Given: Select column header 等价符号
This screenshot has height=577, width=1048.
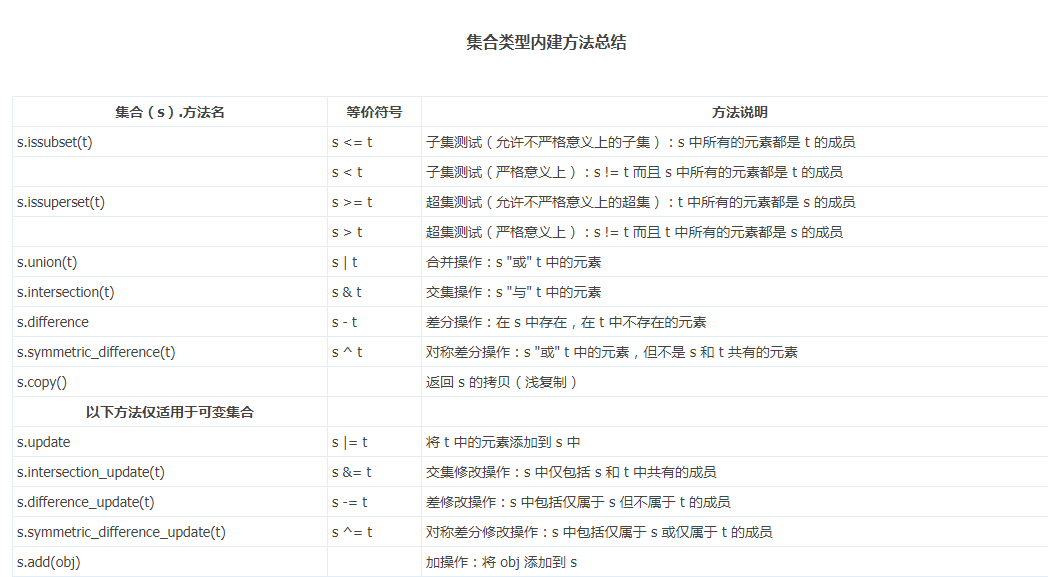Looking at the screenshot, I should point(374,112).
